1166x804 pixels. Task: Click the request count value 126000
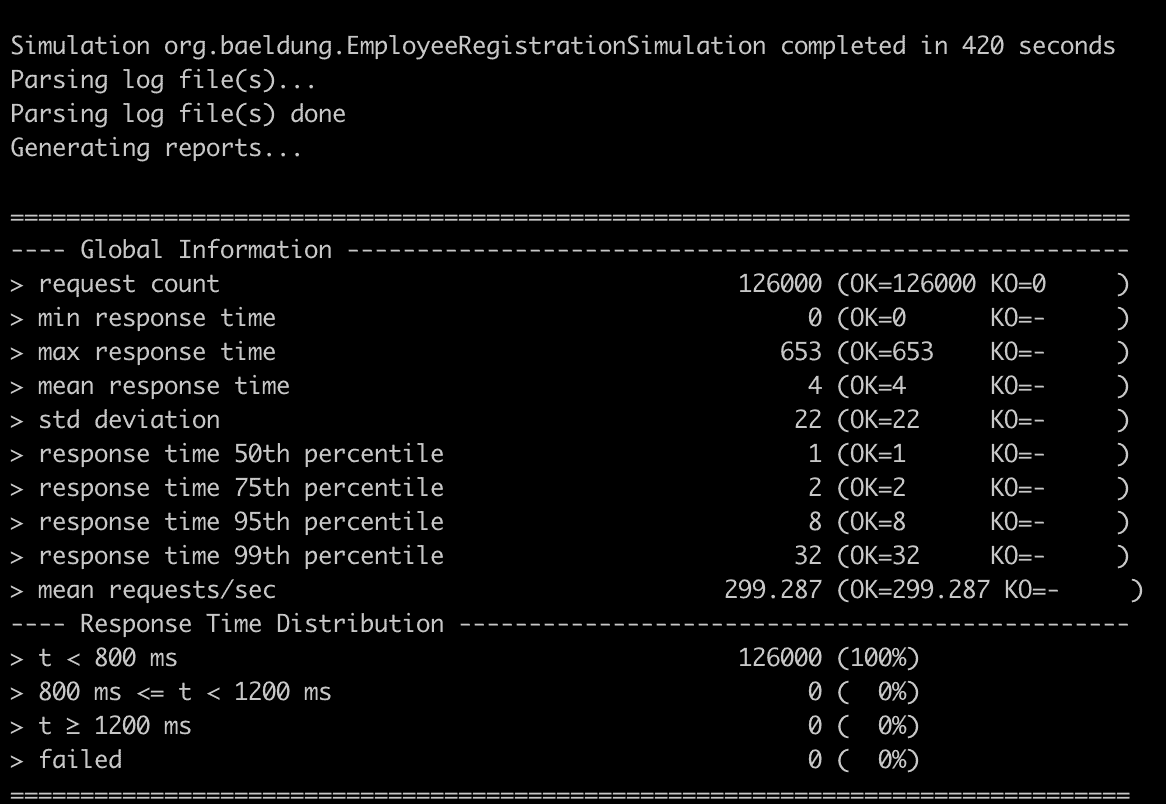780,284
